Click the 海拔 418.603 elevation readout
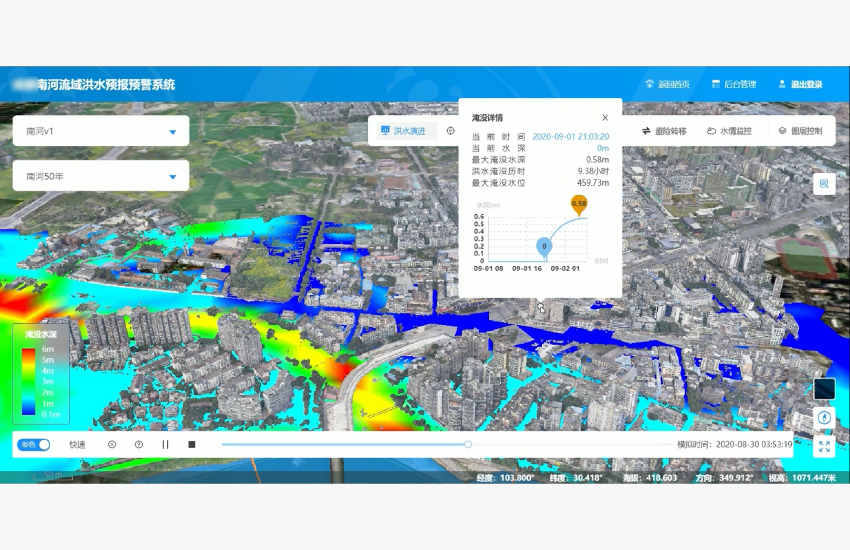This screenshot has width=850, height=550. click(652, 477)
